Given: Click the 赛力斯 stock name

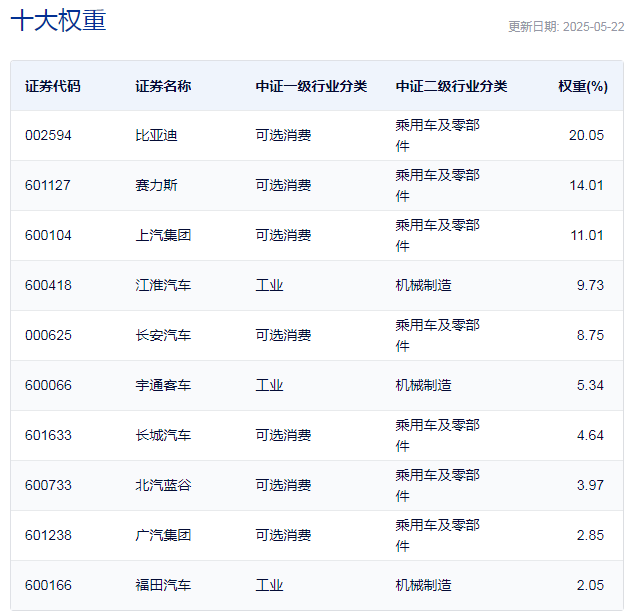Looking at the screenshot, I should (156, 185).
